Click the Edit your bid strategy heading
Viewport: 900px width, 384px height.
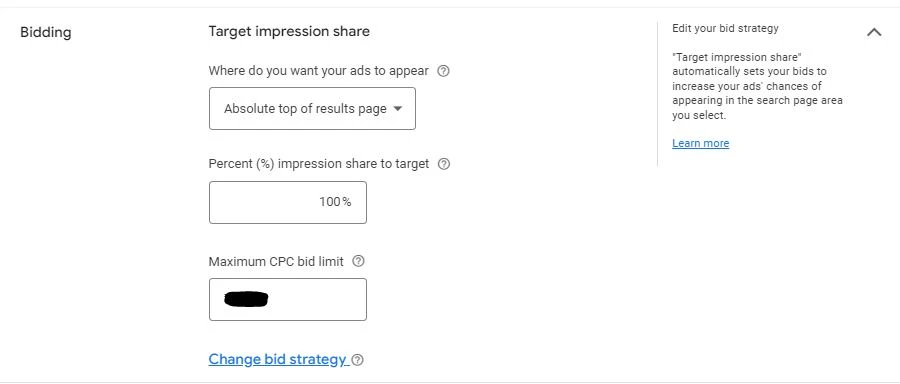click(725, 28)
